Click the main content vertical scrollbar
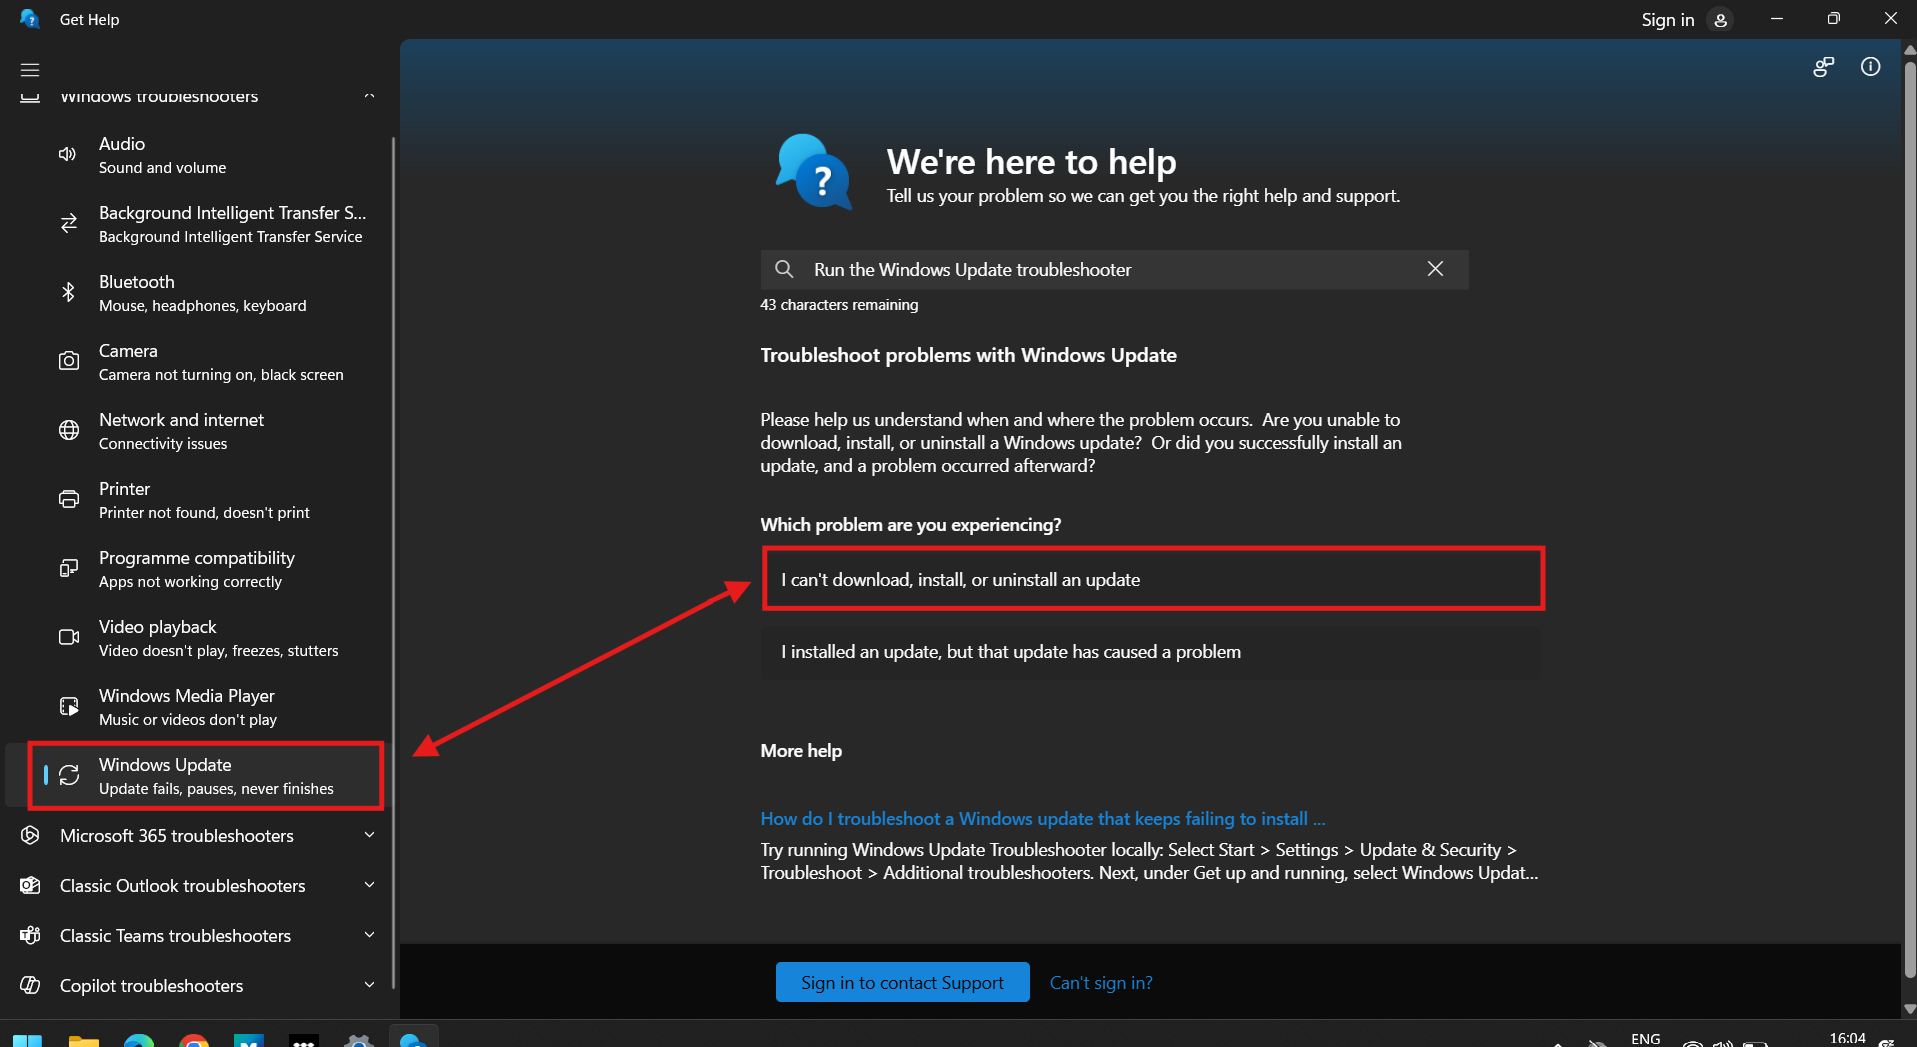The height and width of the screenshot is (1047, 1917). [x=1909, y=520]
